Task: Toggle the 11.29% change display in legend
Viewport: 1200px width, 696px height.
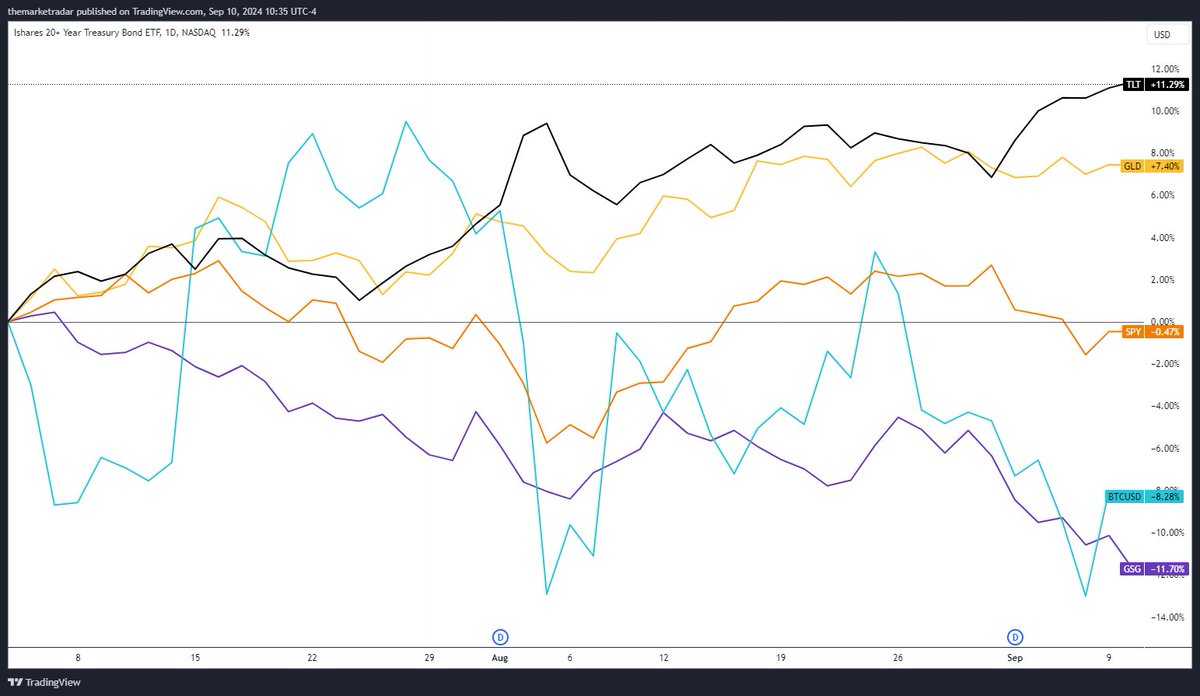Action: click(236, 32)
